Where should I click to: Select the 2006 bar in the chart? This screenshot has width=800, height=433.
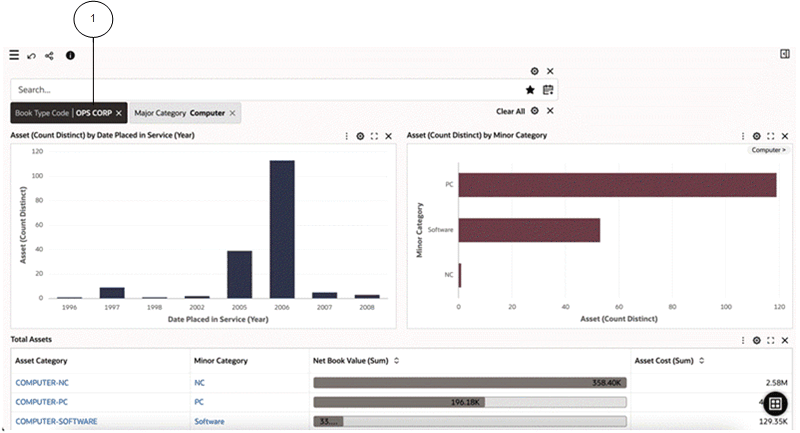[x=282, y=230]
